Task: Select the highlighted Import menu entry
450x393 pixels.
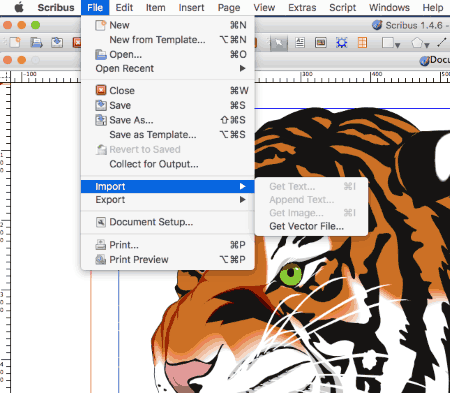Action: [x=168, y=186]
